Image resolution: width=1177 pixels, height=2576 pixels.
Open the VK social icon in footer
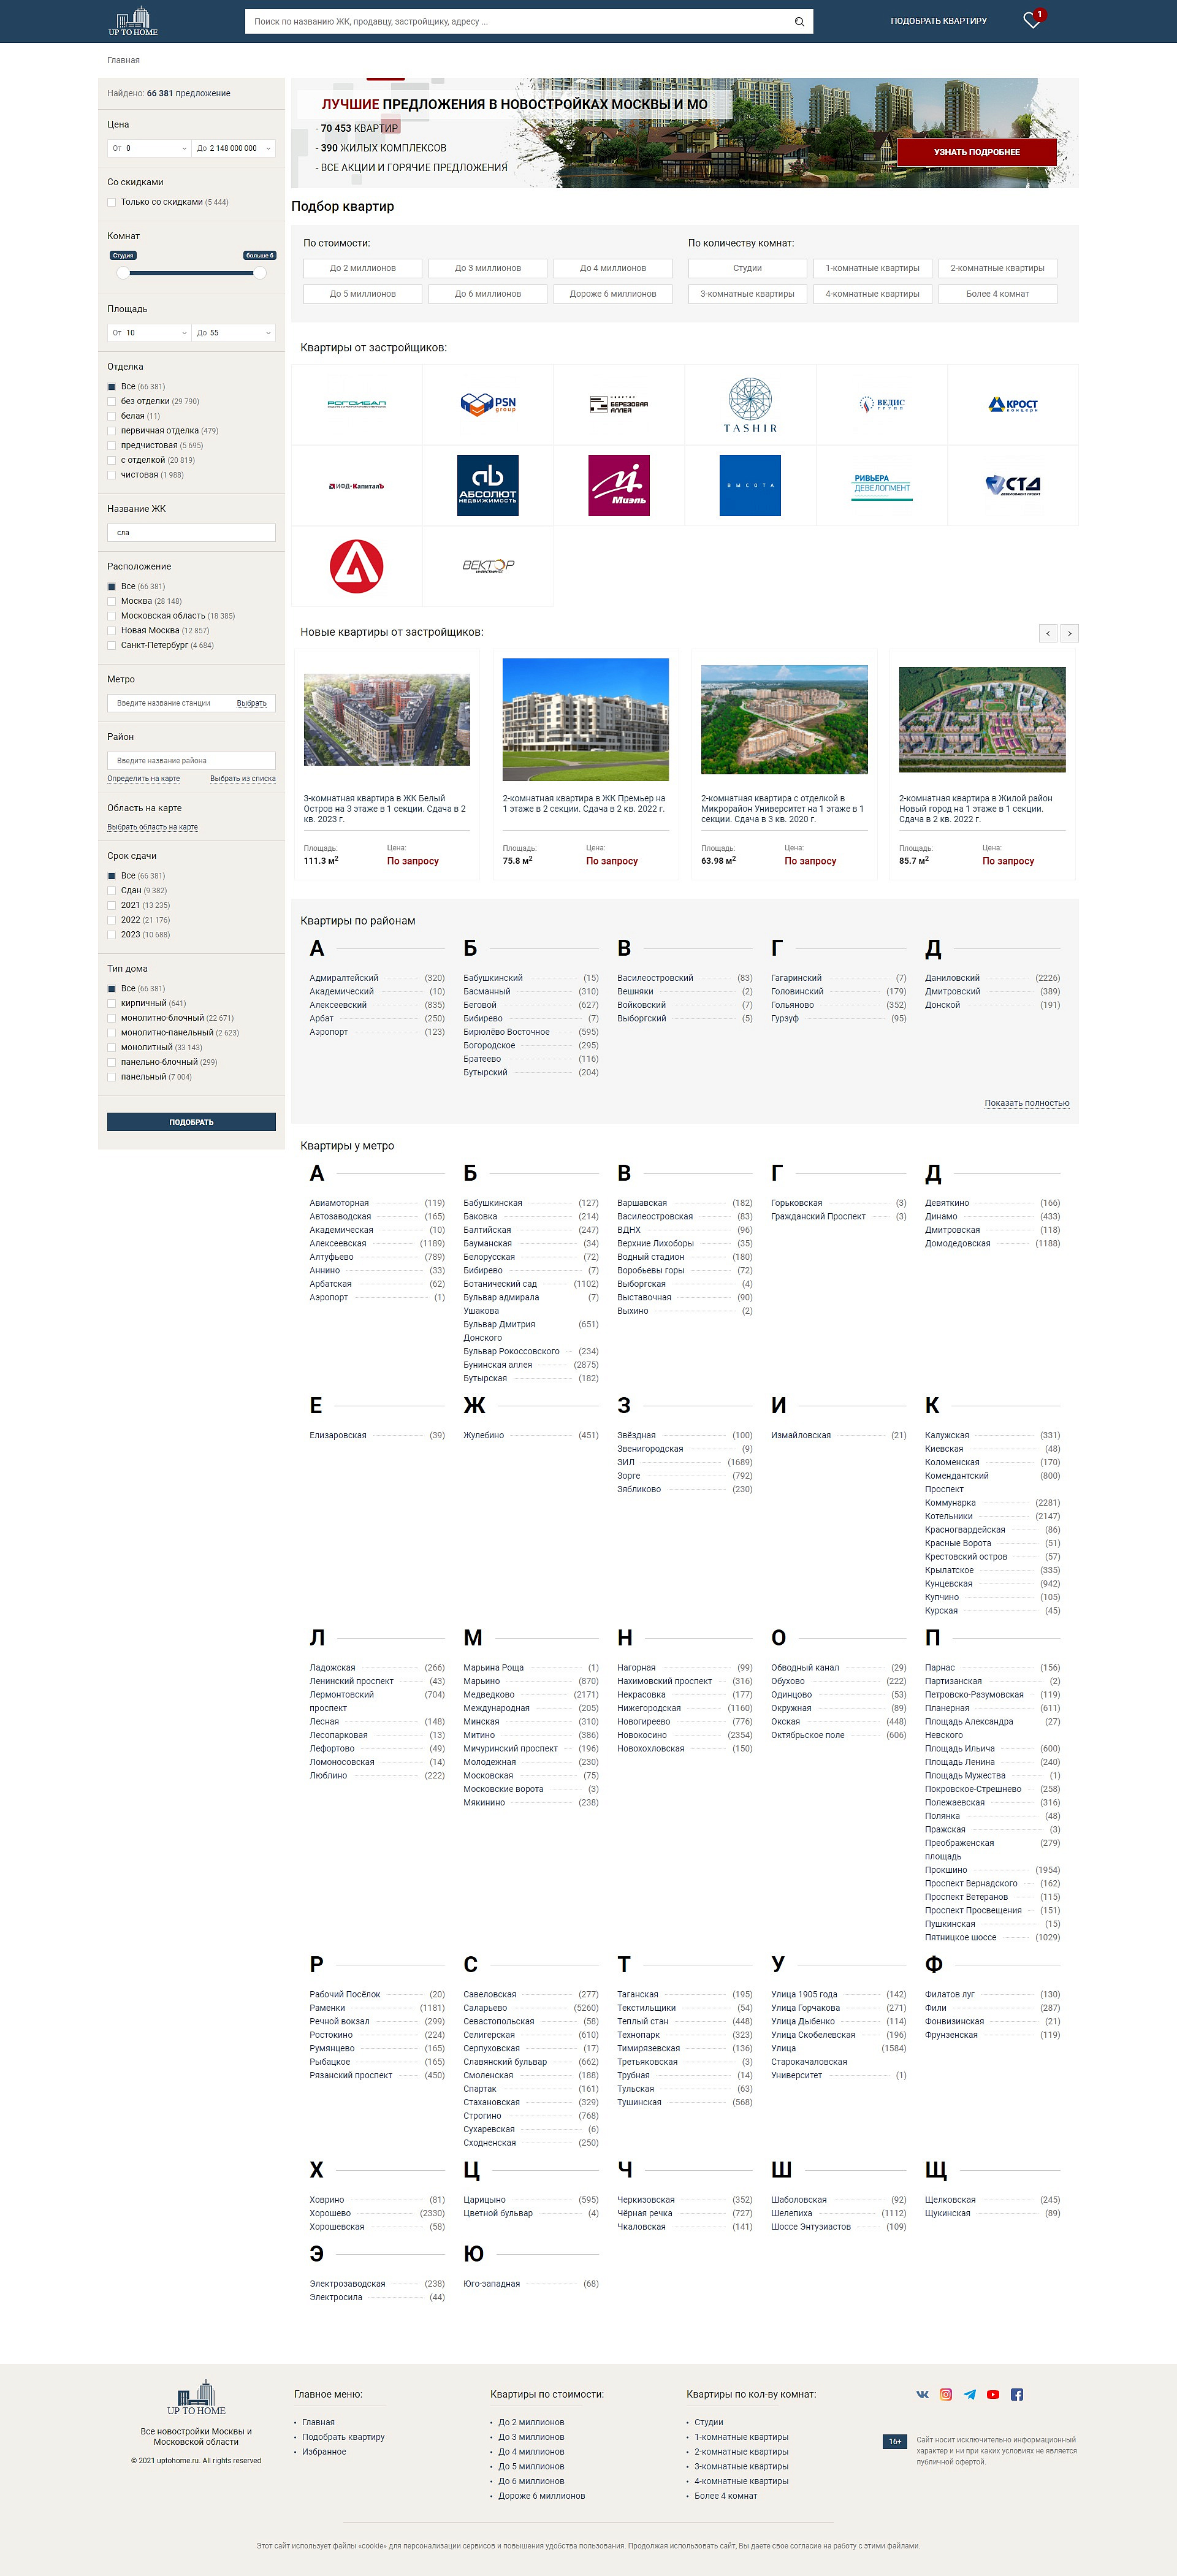922,2394
